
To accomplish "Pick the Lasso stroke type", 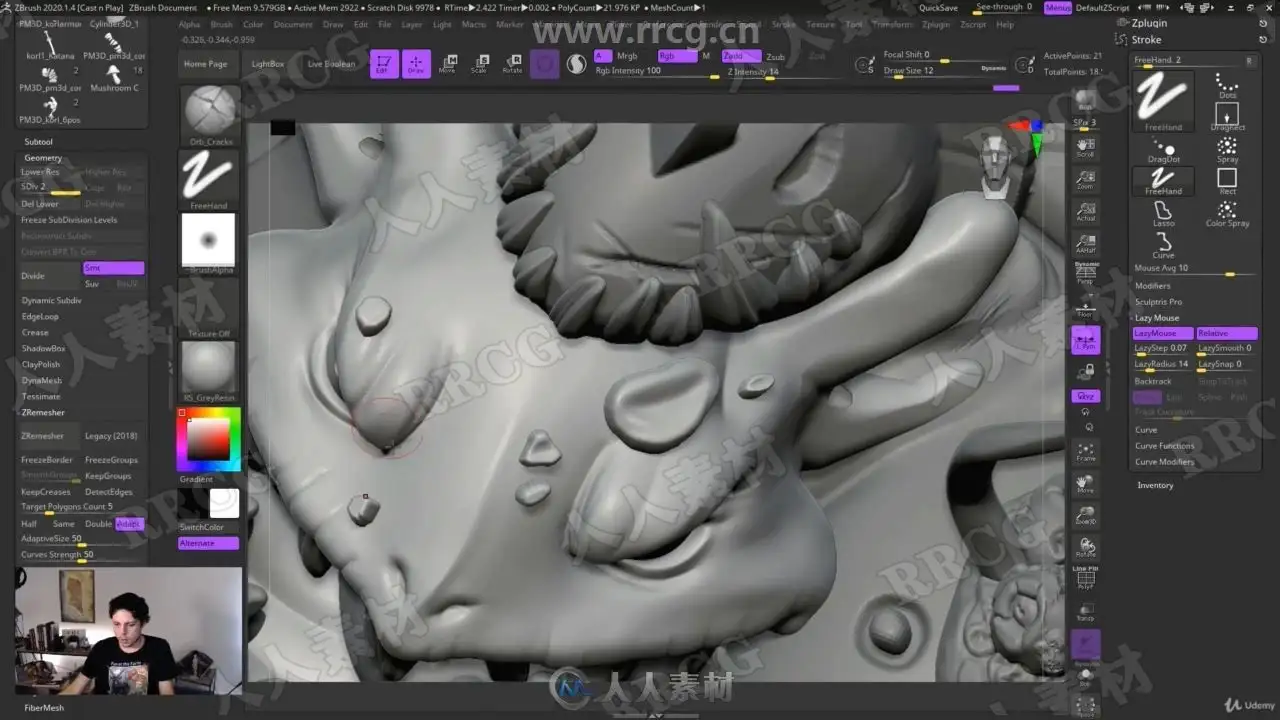I will pos(1164,214).
